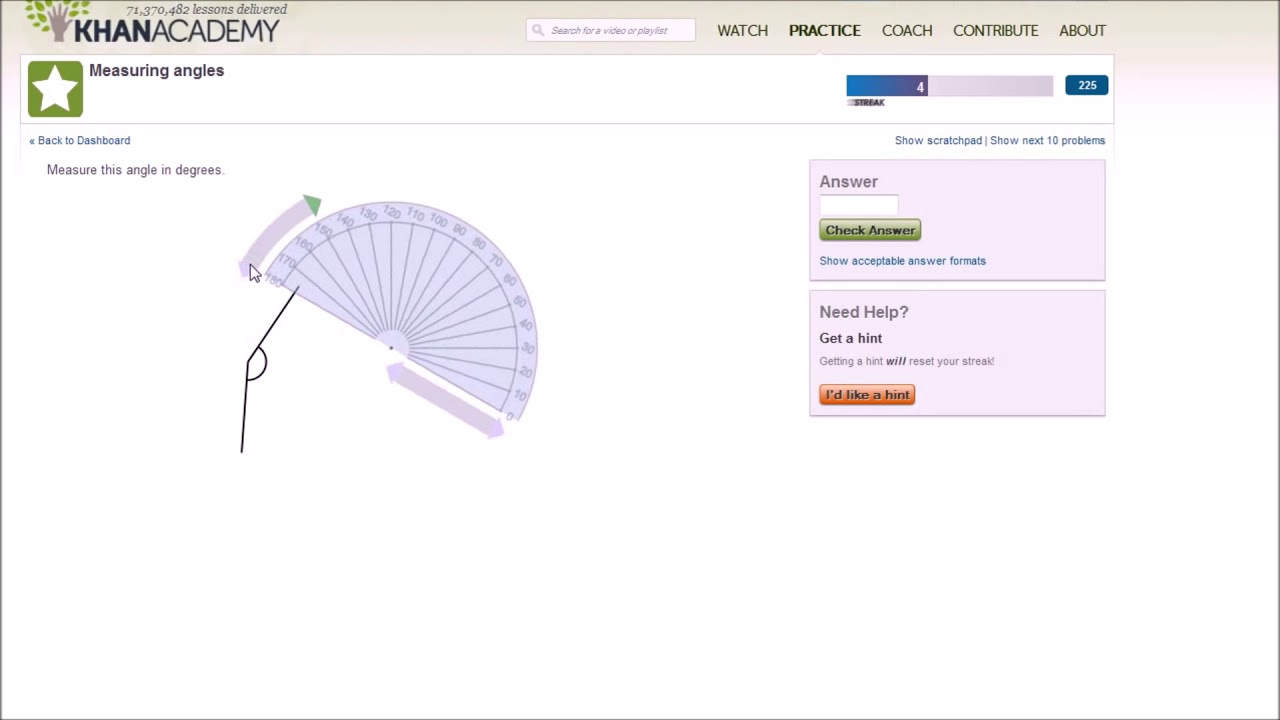
Task: Open the COACH menu
Action: point(907,31)
